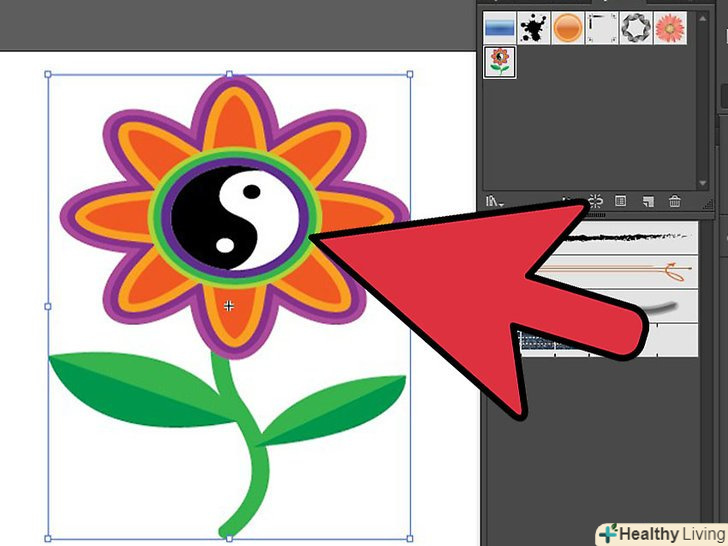Open the Symbol Libraries menu
The width and height of the screenshot is (728, 546).
point(494,201)
